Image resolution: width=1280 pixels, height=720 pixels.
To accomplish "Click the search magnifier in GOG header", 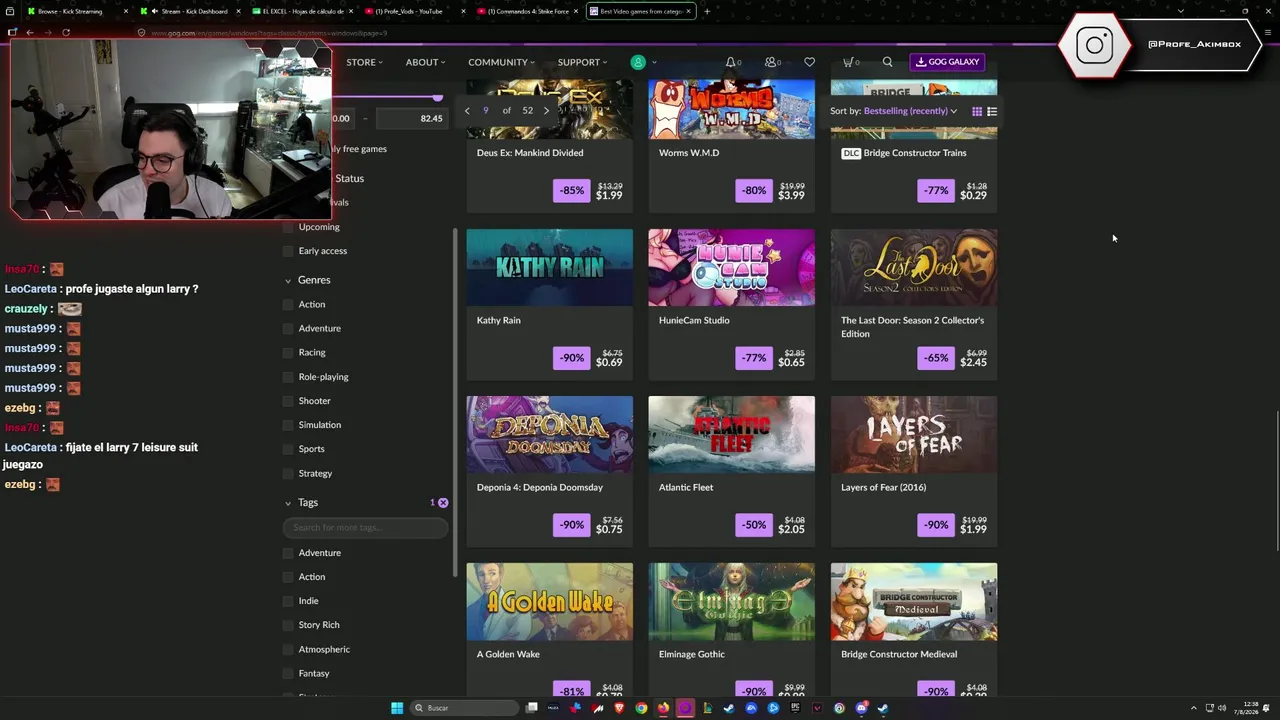I will click(887, 62).
